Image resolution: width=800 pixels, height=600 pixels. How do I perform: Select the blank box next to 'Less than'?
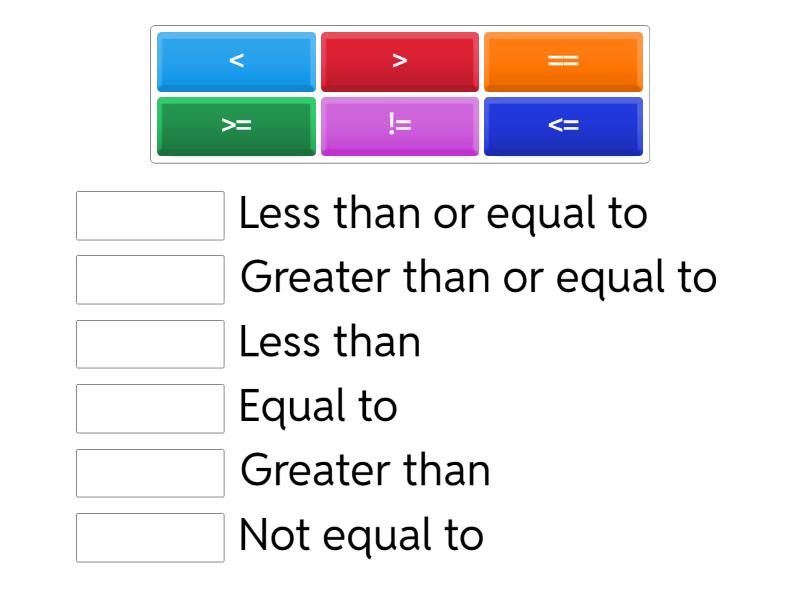150,344
